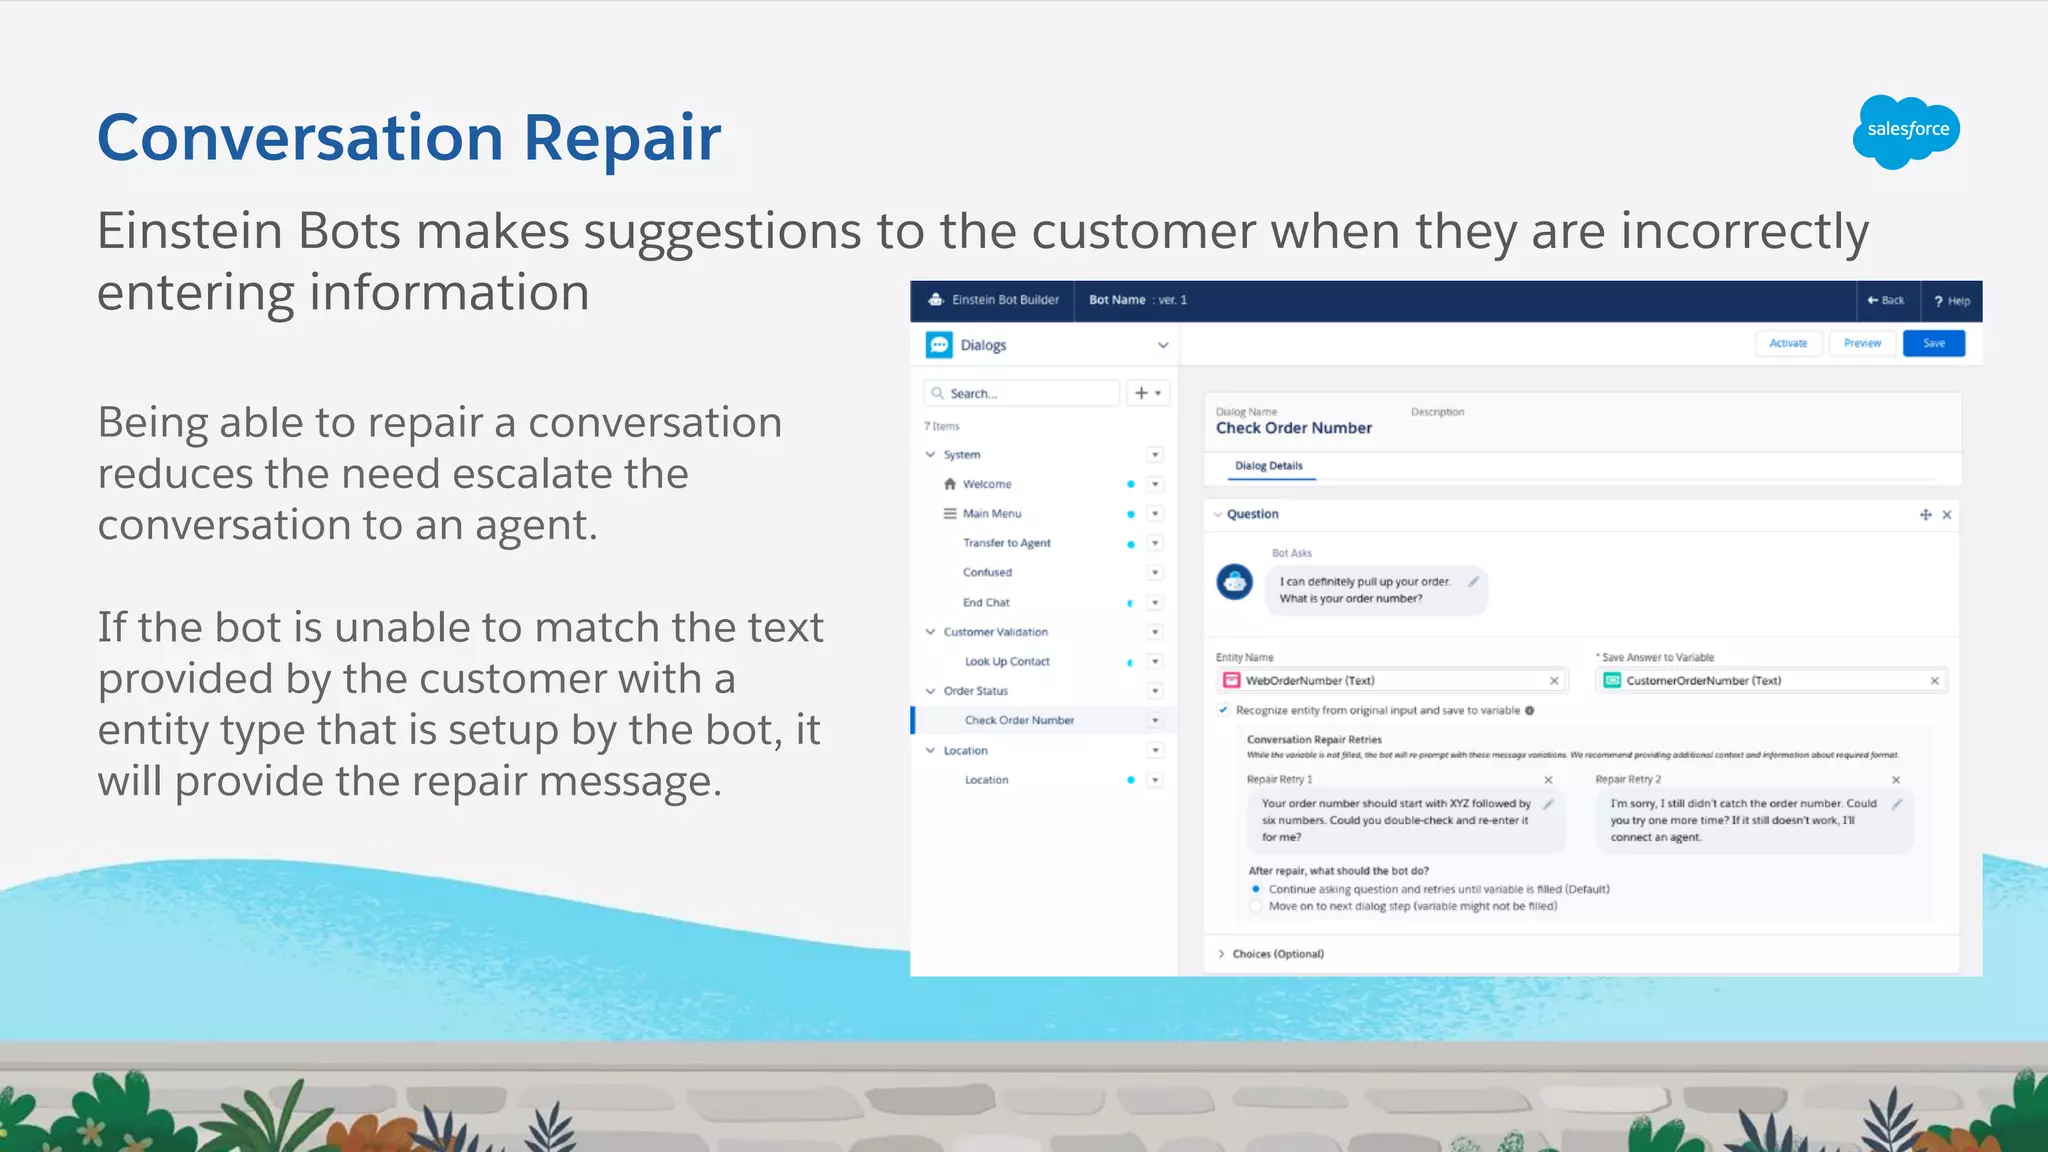Image resolution: width=2048 pixels, height=1152 pixels.
Task: Collapse the Order Status group
Action: (931, 691)
